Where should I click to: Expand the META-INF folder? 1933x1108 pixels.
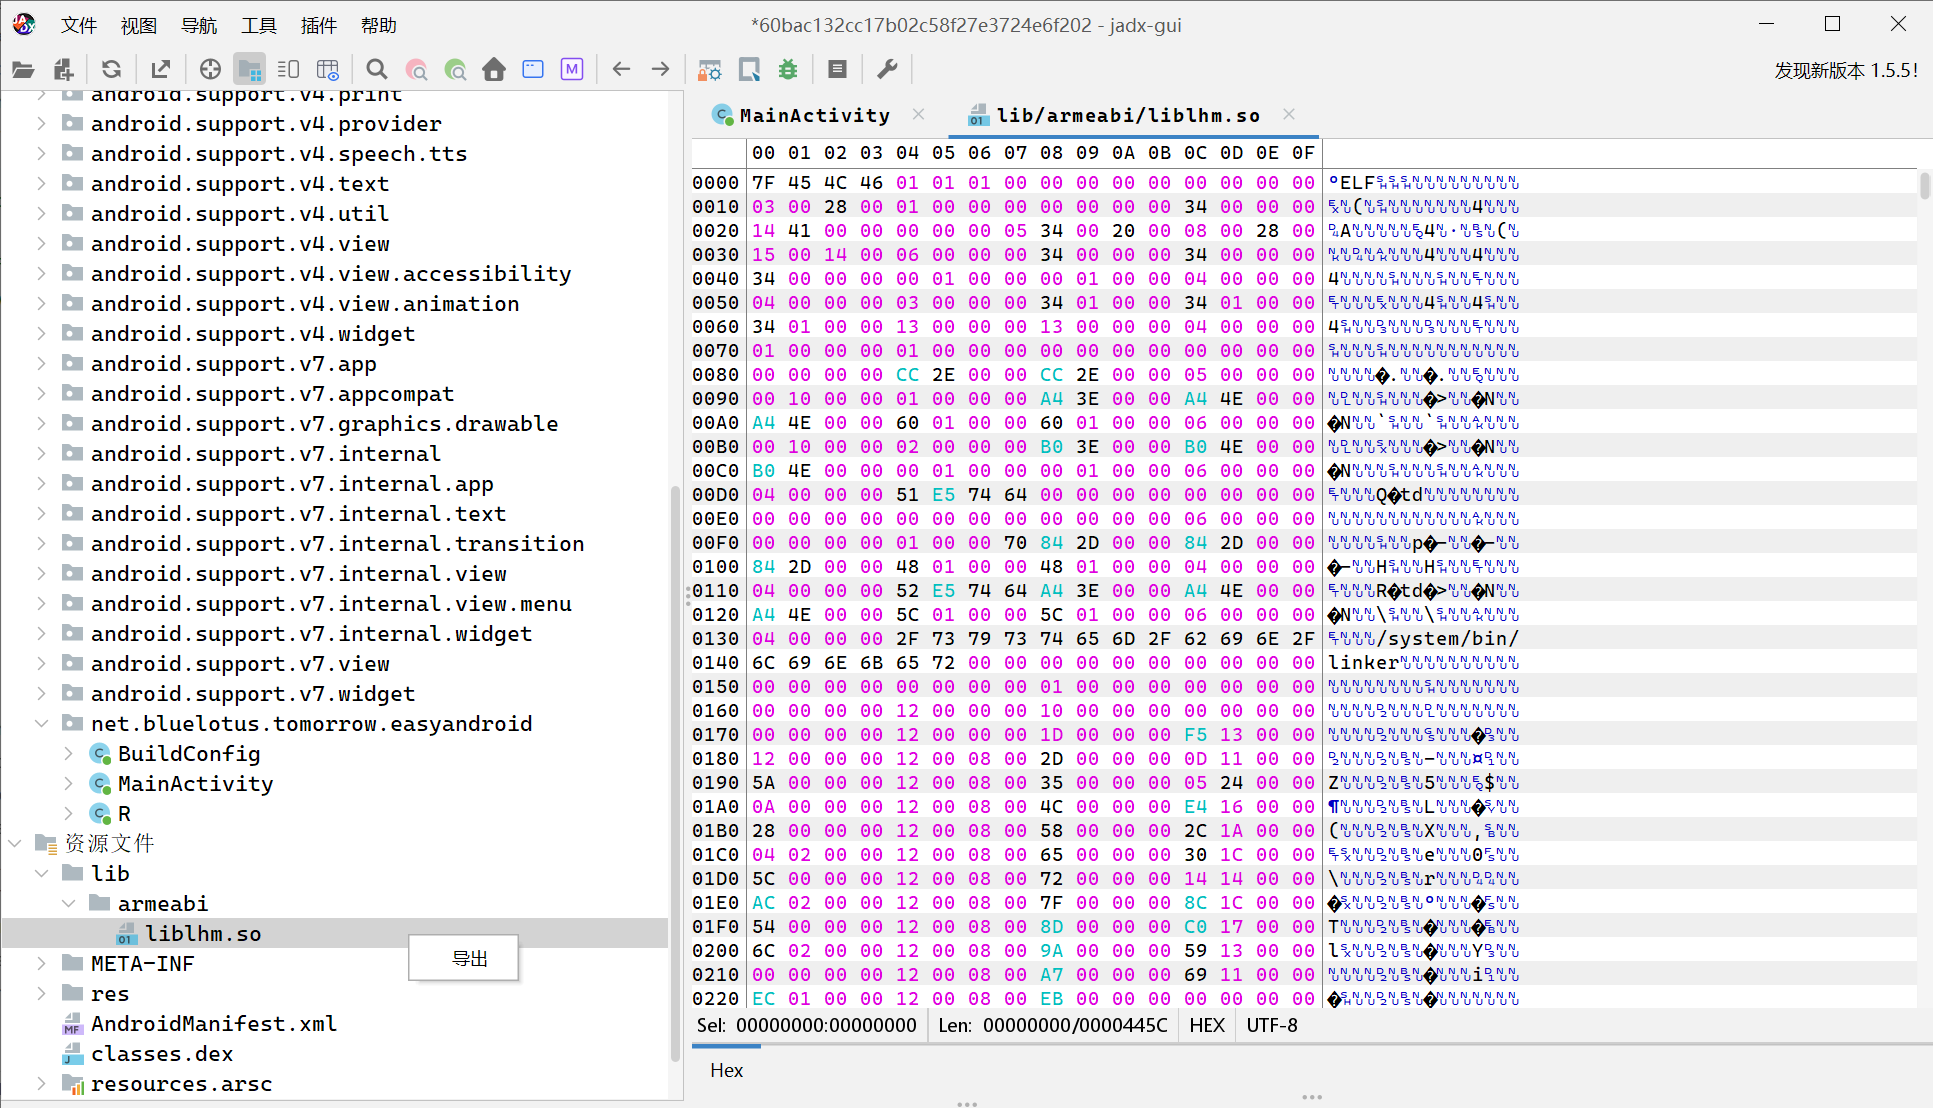(x=41, y=963)
